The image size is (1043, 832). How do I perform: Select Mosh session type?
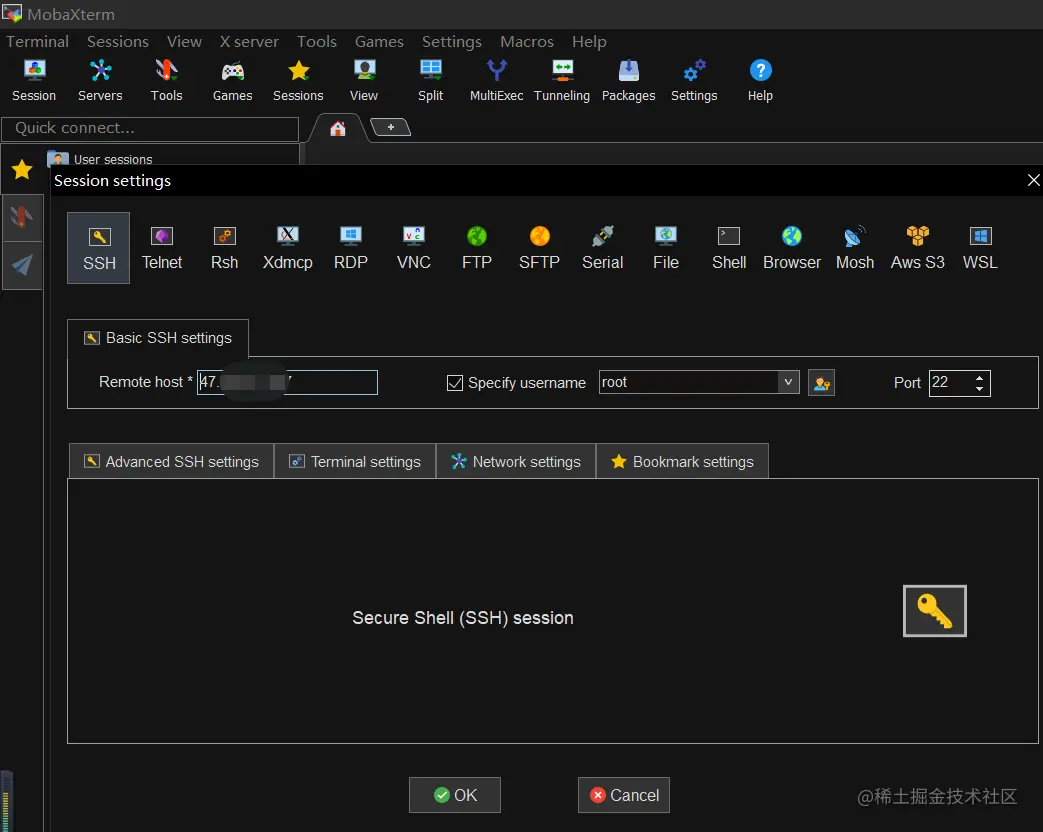[855, 248]
